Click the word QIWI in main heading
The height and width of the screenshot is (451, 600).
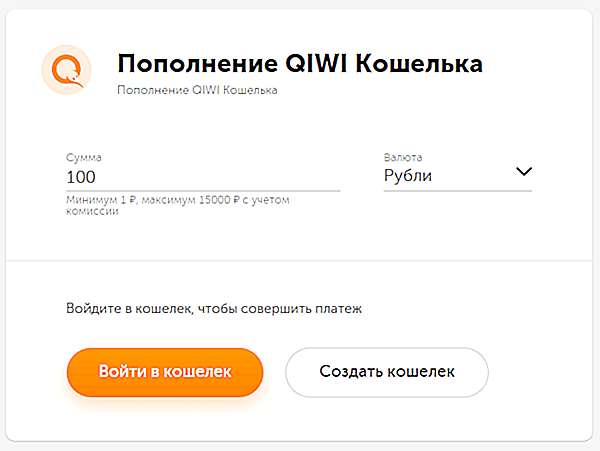[x=316, y=63]
